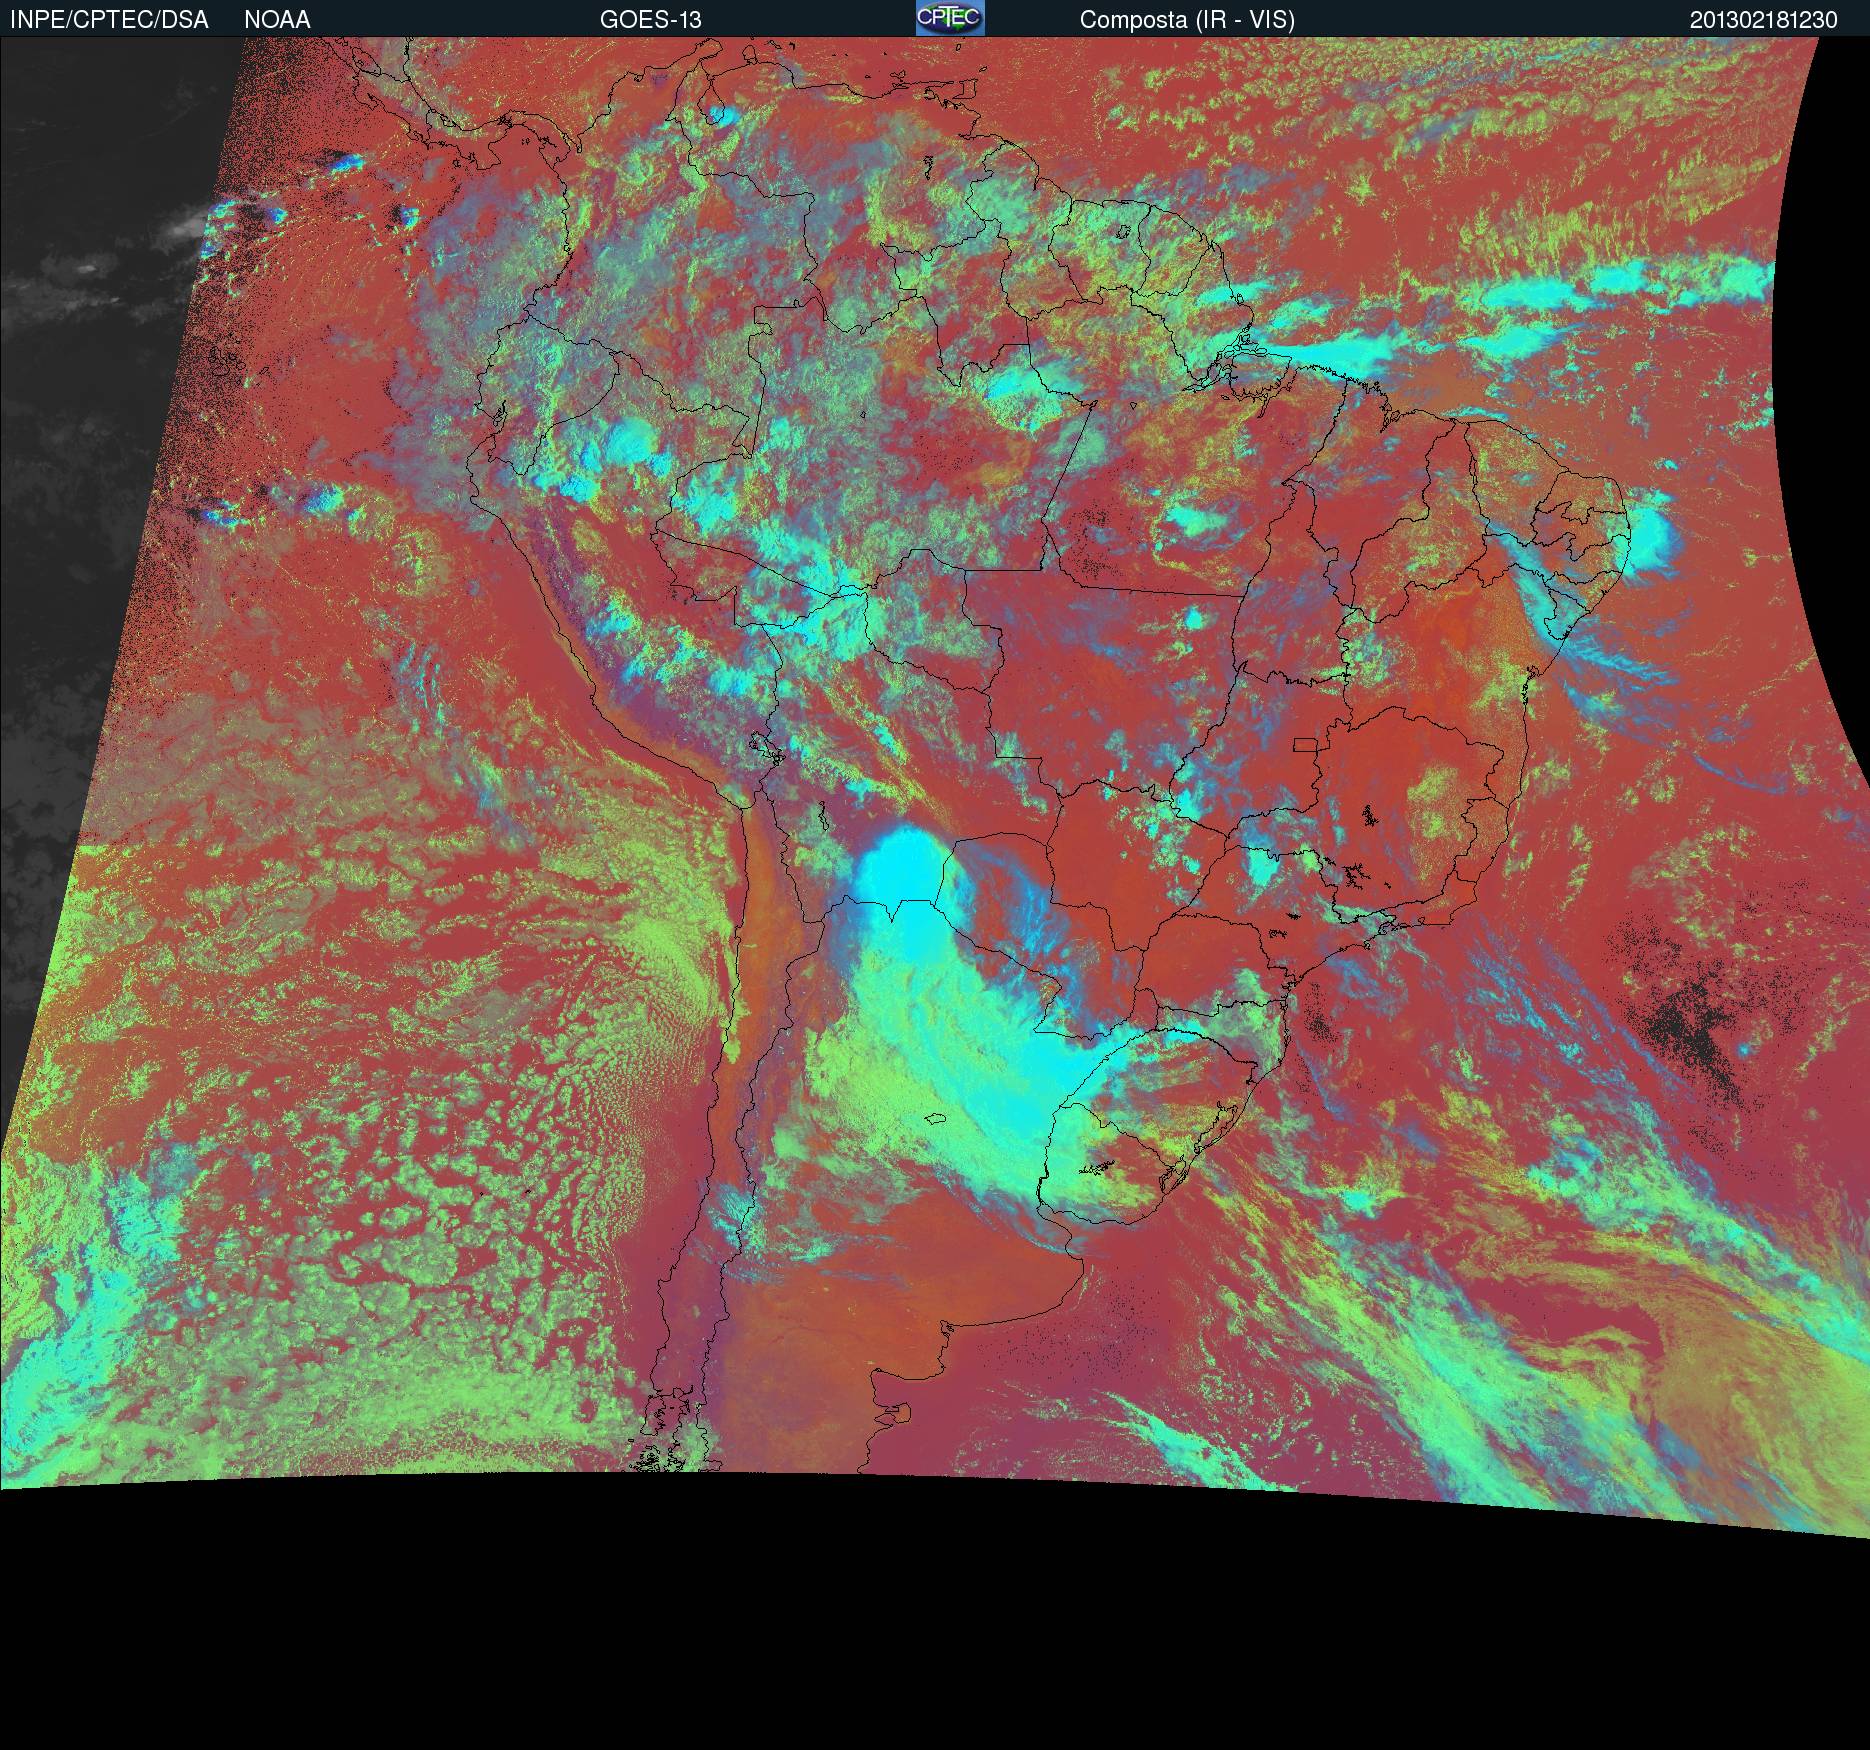
Task: Select the Mar Chiquita lake outline in Argentina
Action: pyautogui.click(x=936, y=1120)
